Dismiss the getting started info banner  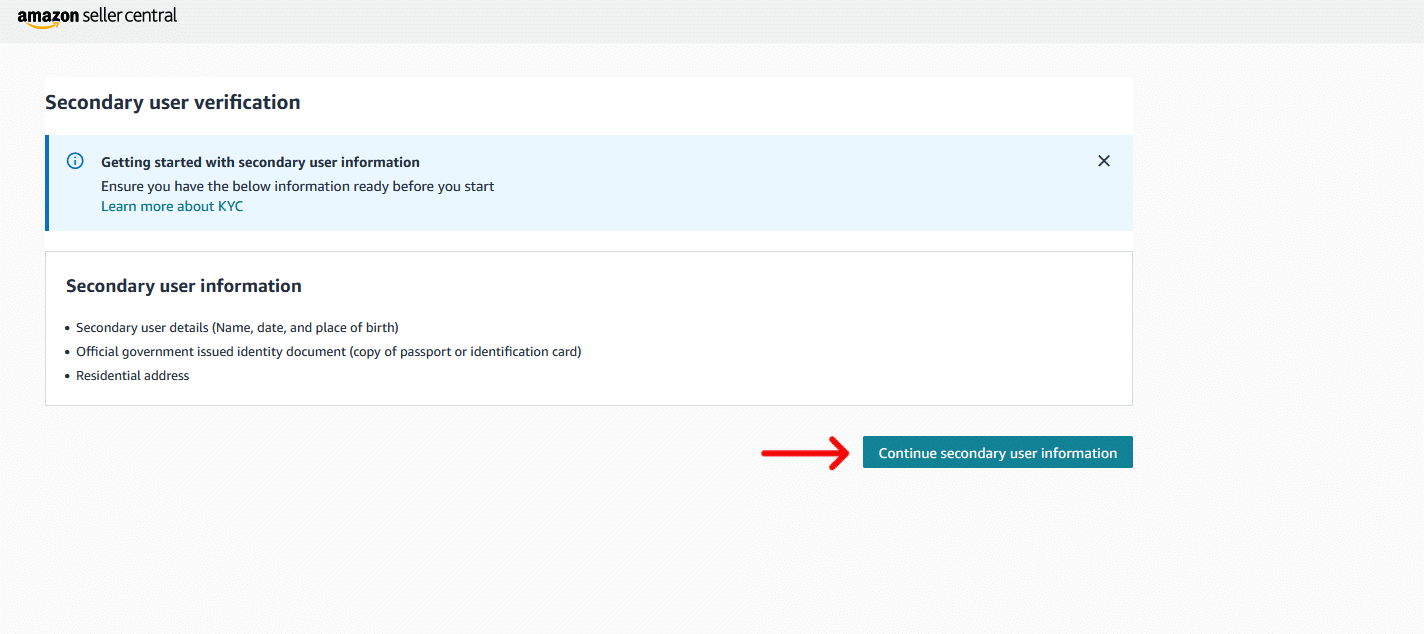pos(1104,161)
